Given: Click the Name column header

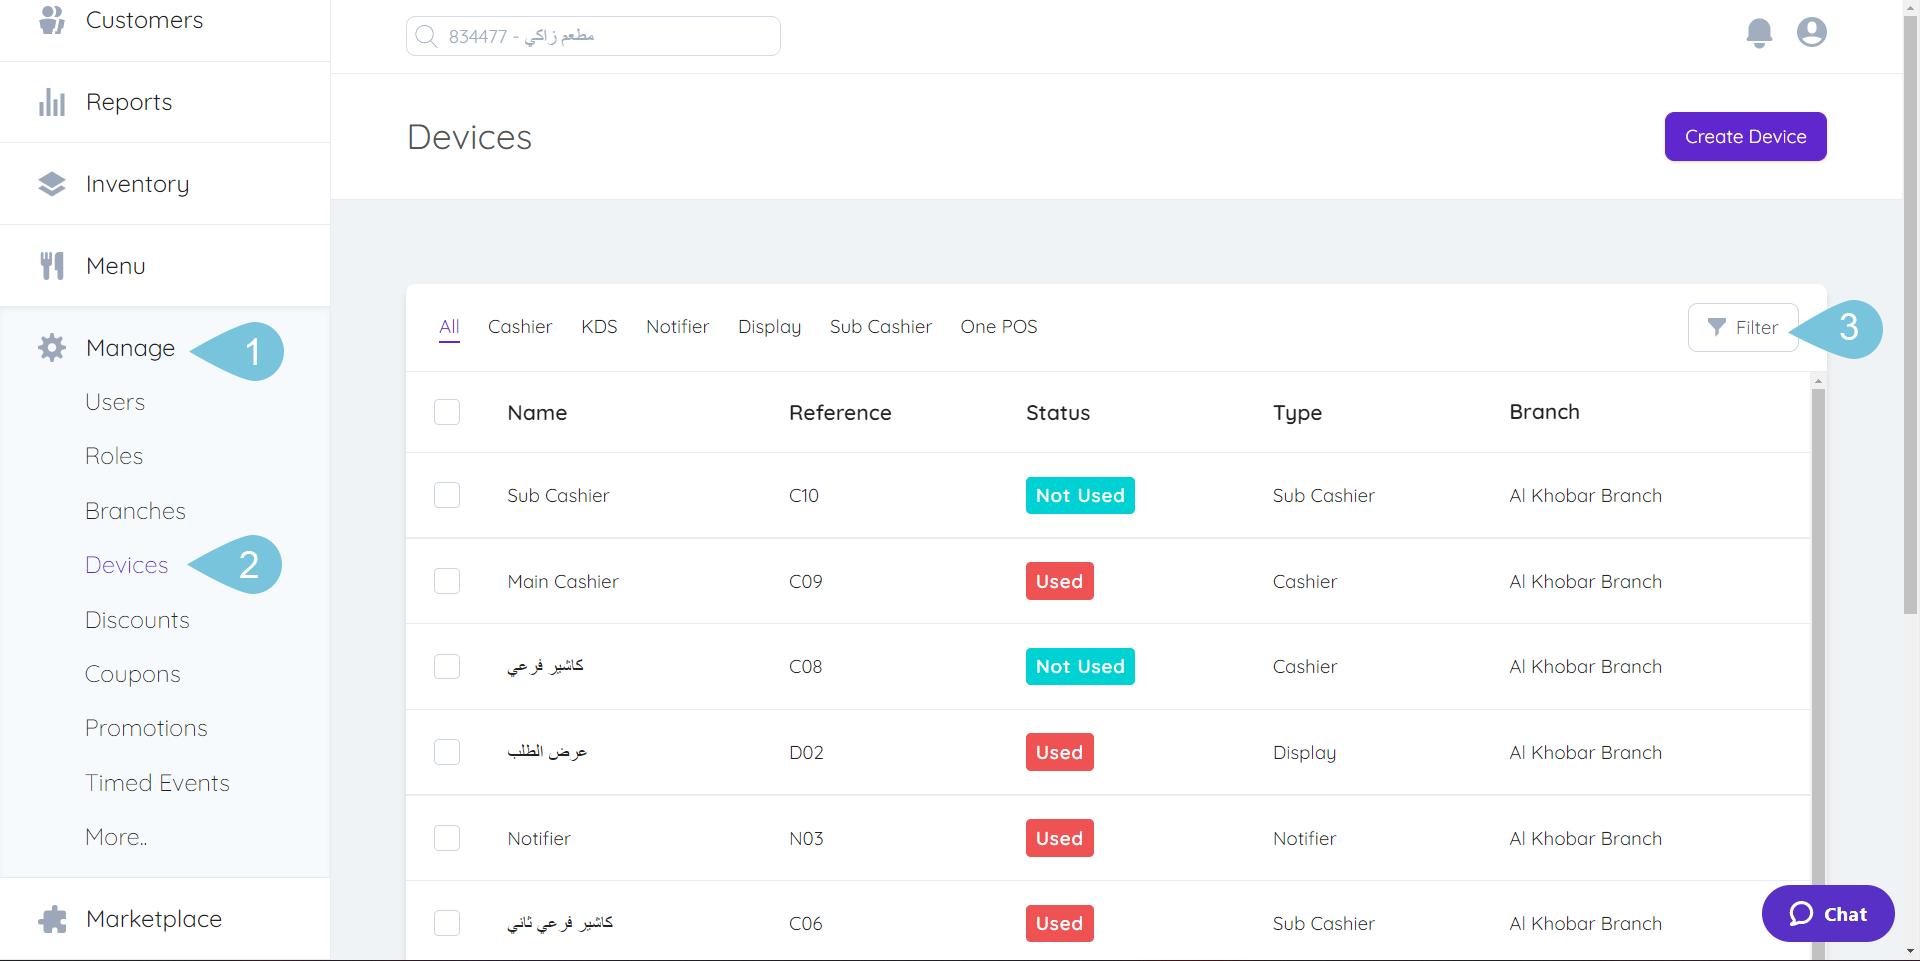Looking at the screenshot, I should (x=537, y=412).
